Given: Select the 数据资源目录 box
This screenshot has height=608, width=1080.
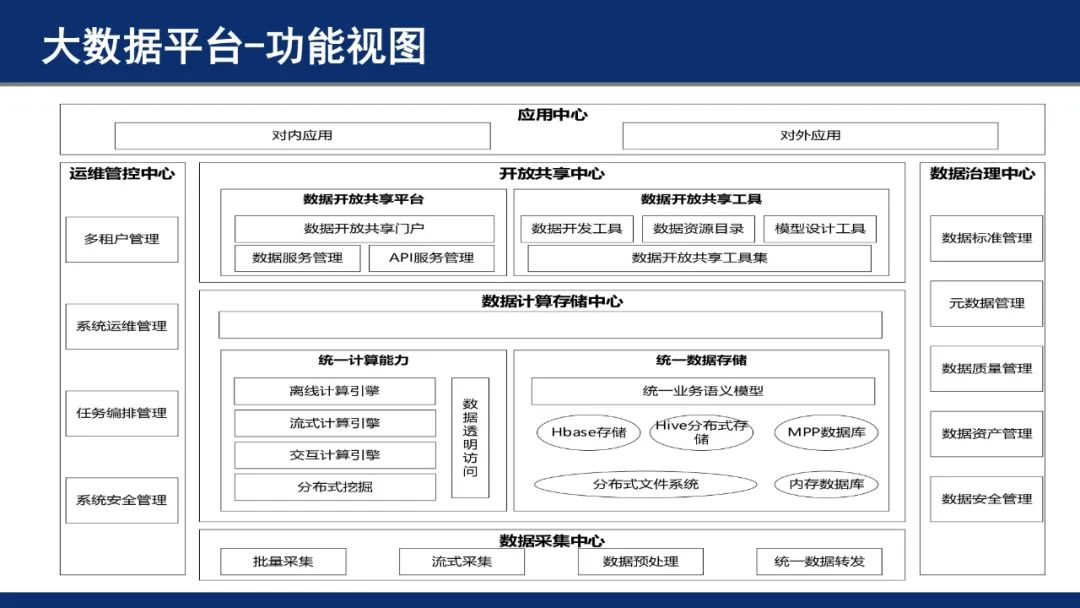Looking at the screenshot, I should click(x=698, y=229).
